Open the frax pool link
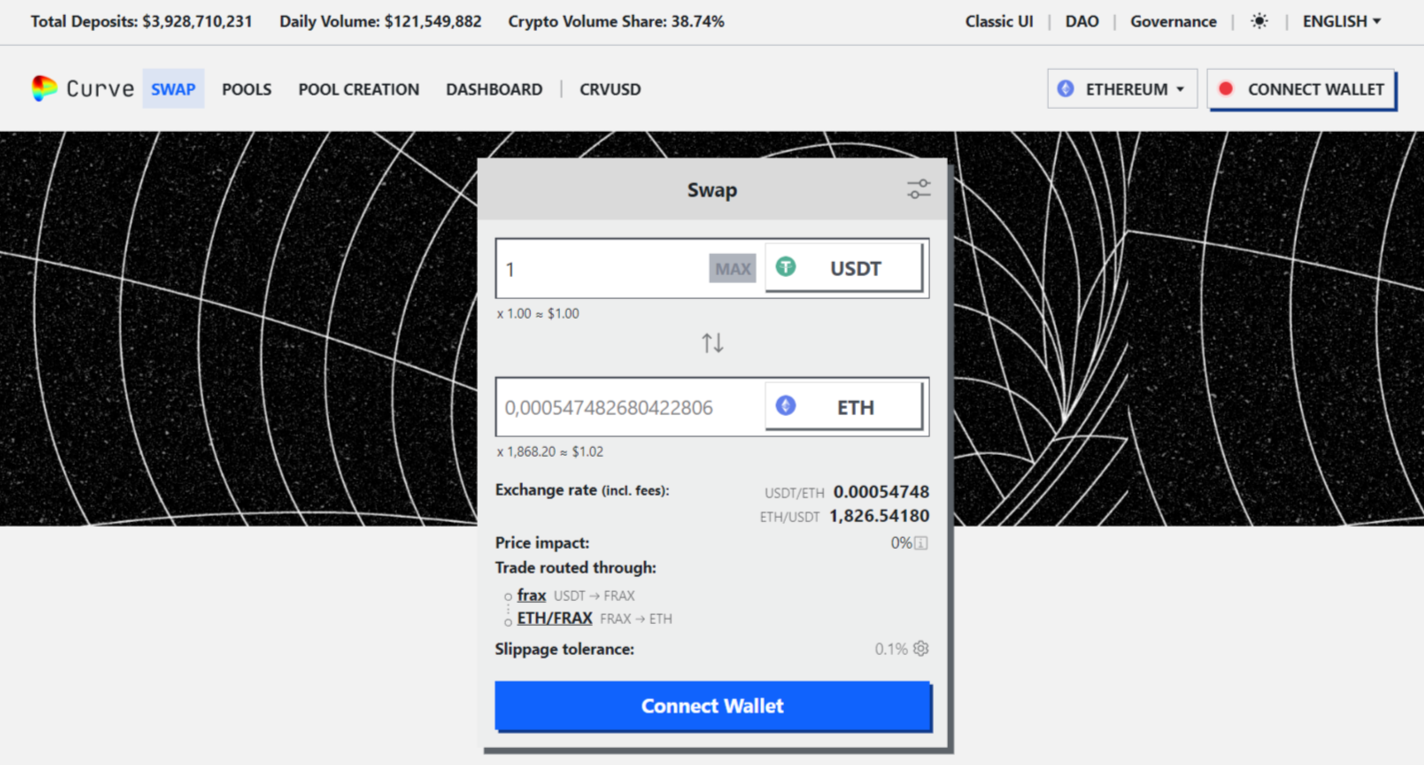 [531, 594]
